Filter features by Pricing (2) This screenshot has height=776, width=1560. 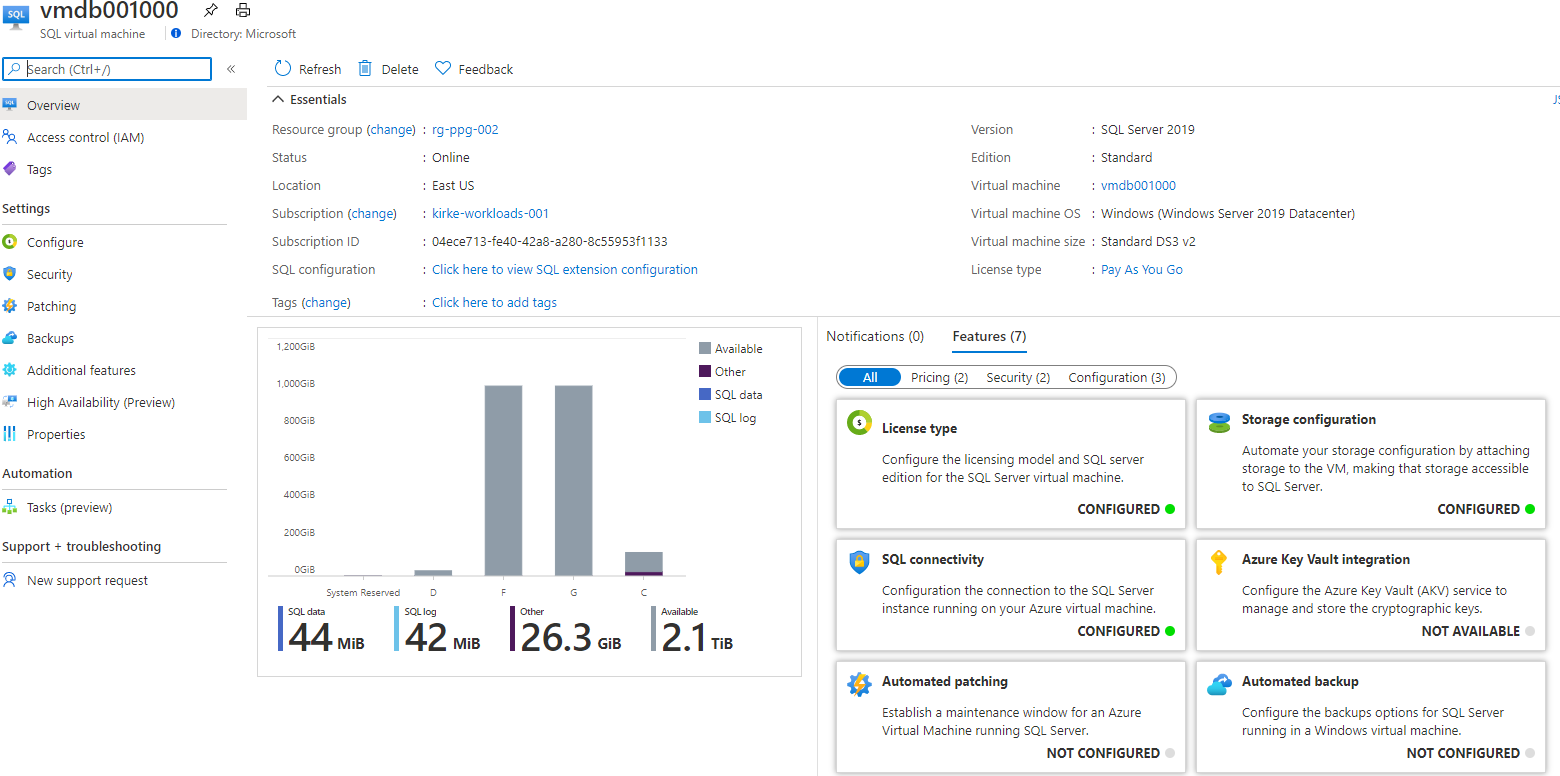(939, 377)
